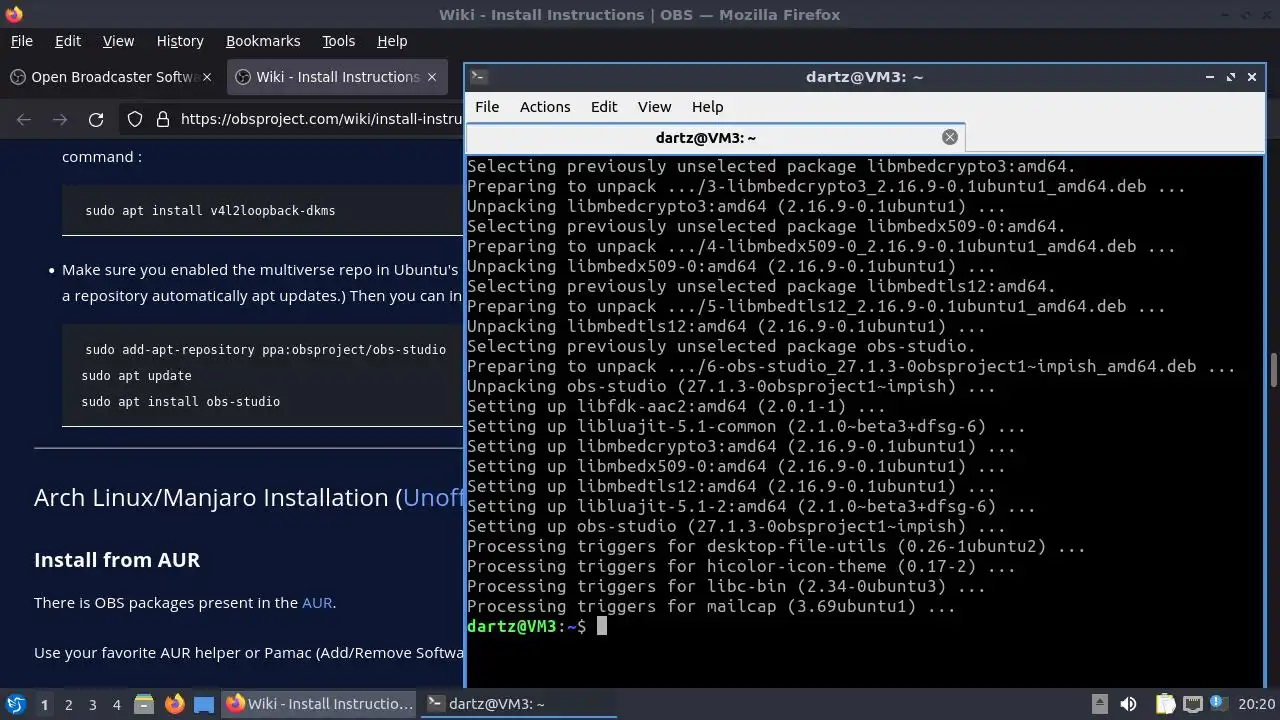1280x720 pixels.
Task: Select the dartz@VM3: ~ terminal tab
Action: (715, 137)
